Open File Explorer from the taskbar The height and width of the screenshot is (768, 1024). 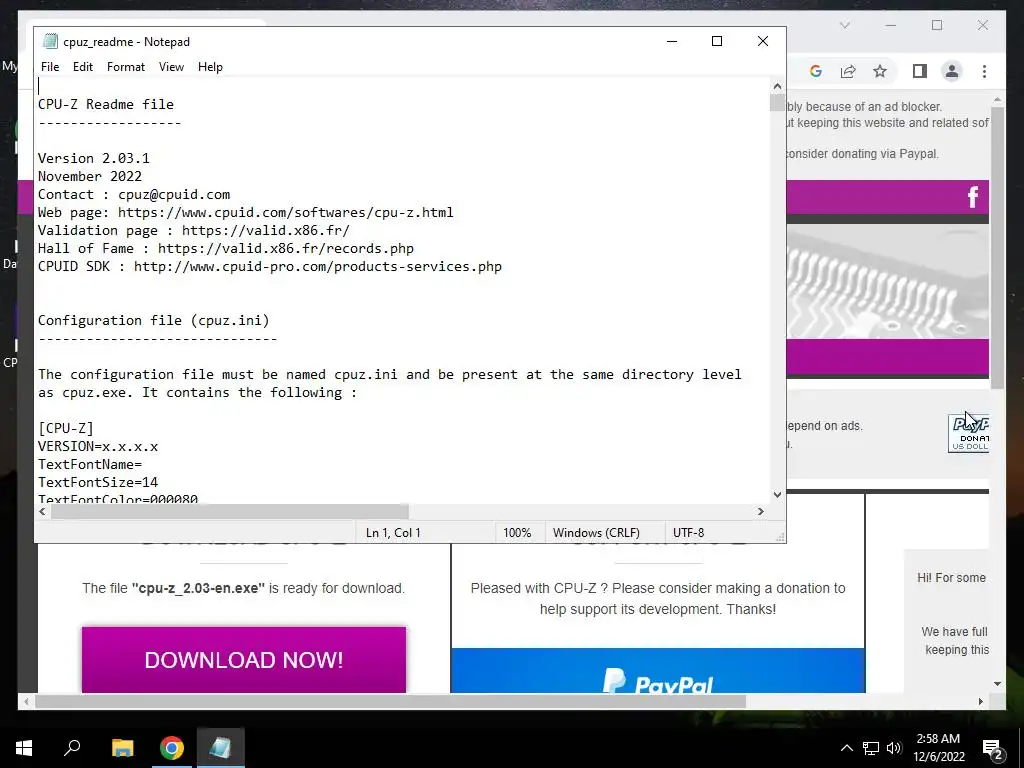click(122, 748)
